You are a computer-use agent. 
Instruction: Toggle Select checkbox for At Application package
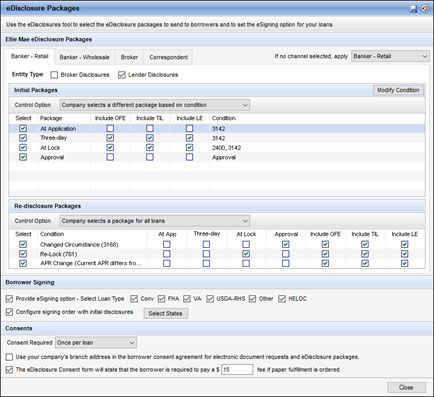(23, 128)
